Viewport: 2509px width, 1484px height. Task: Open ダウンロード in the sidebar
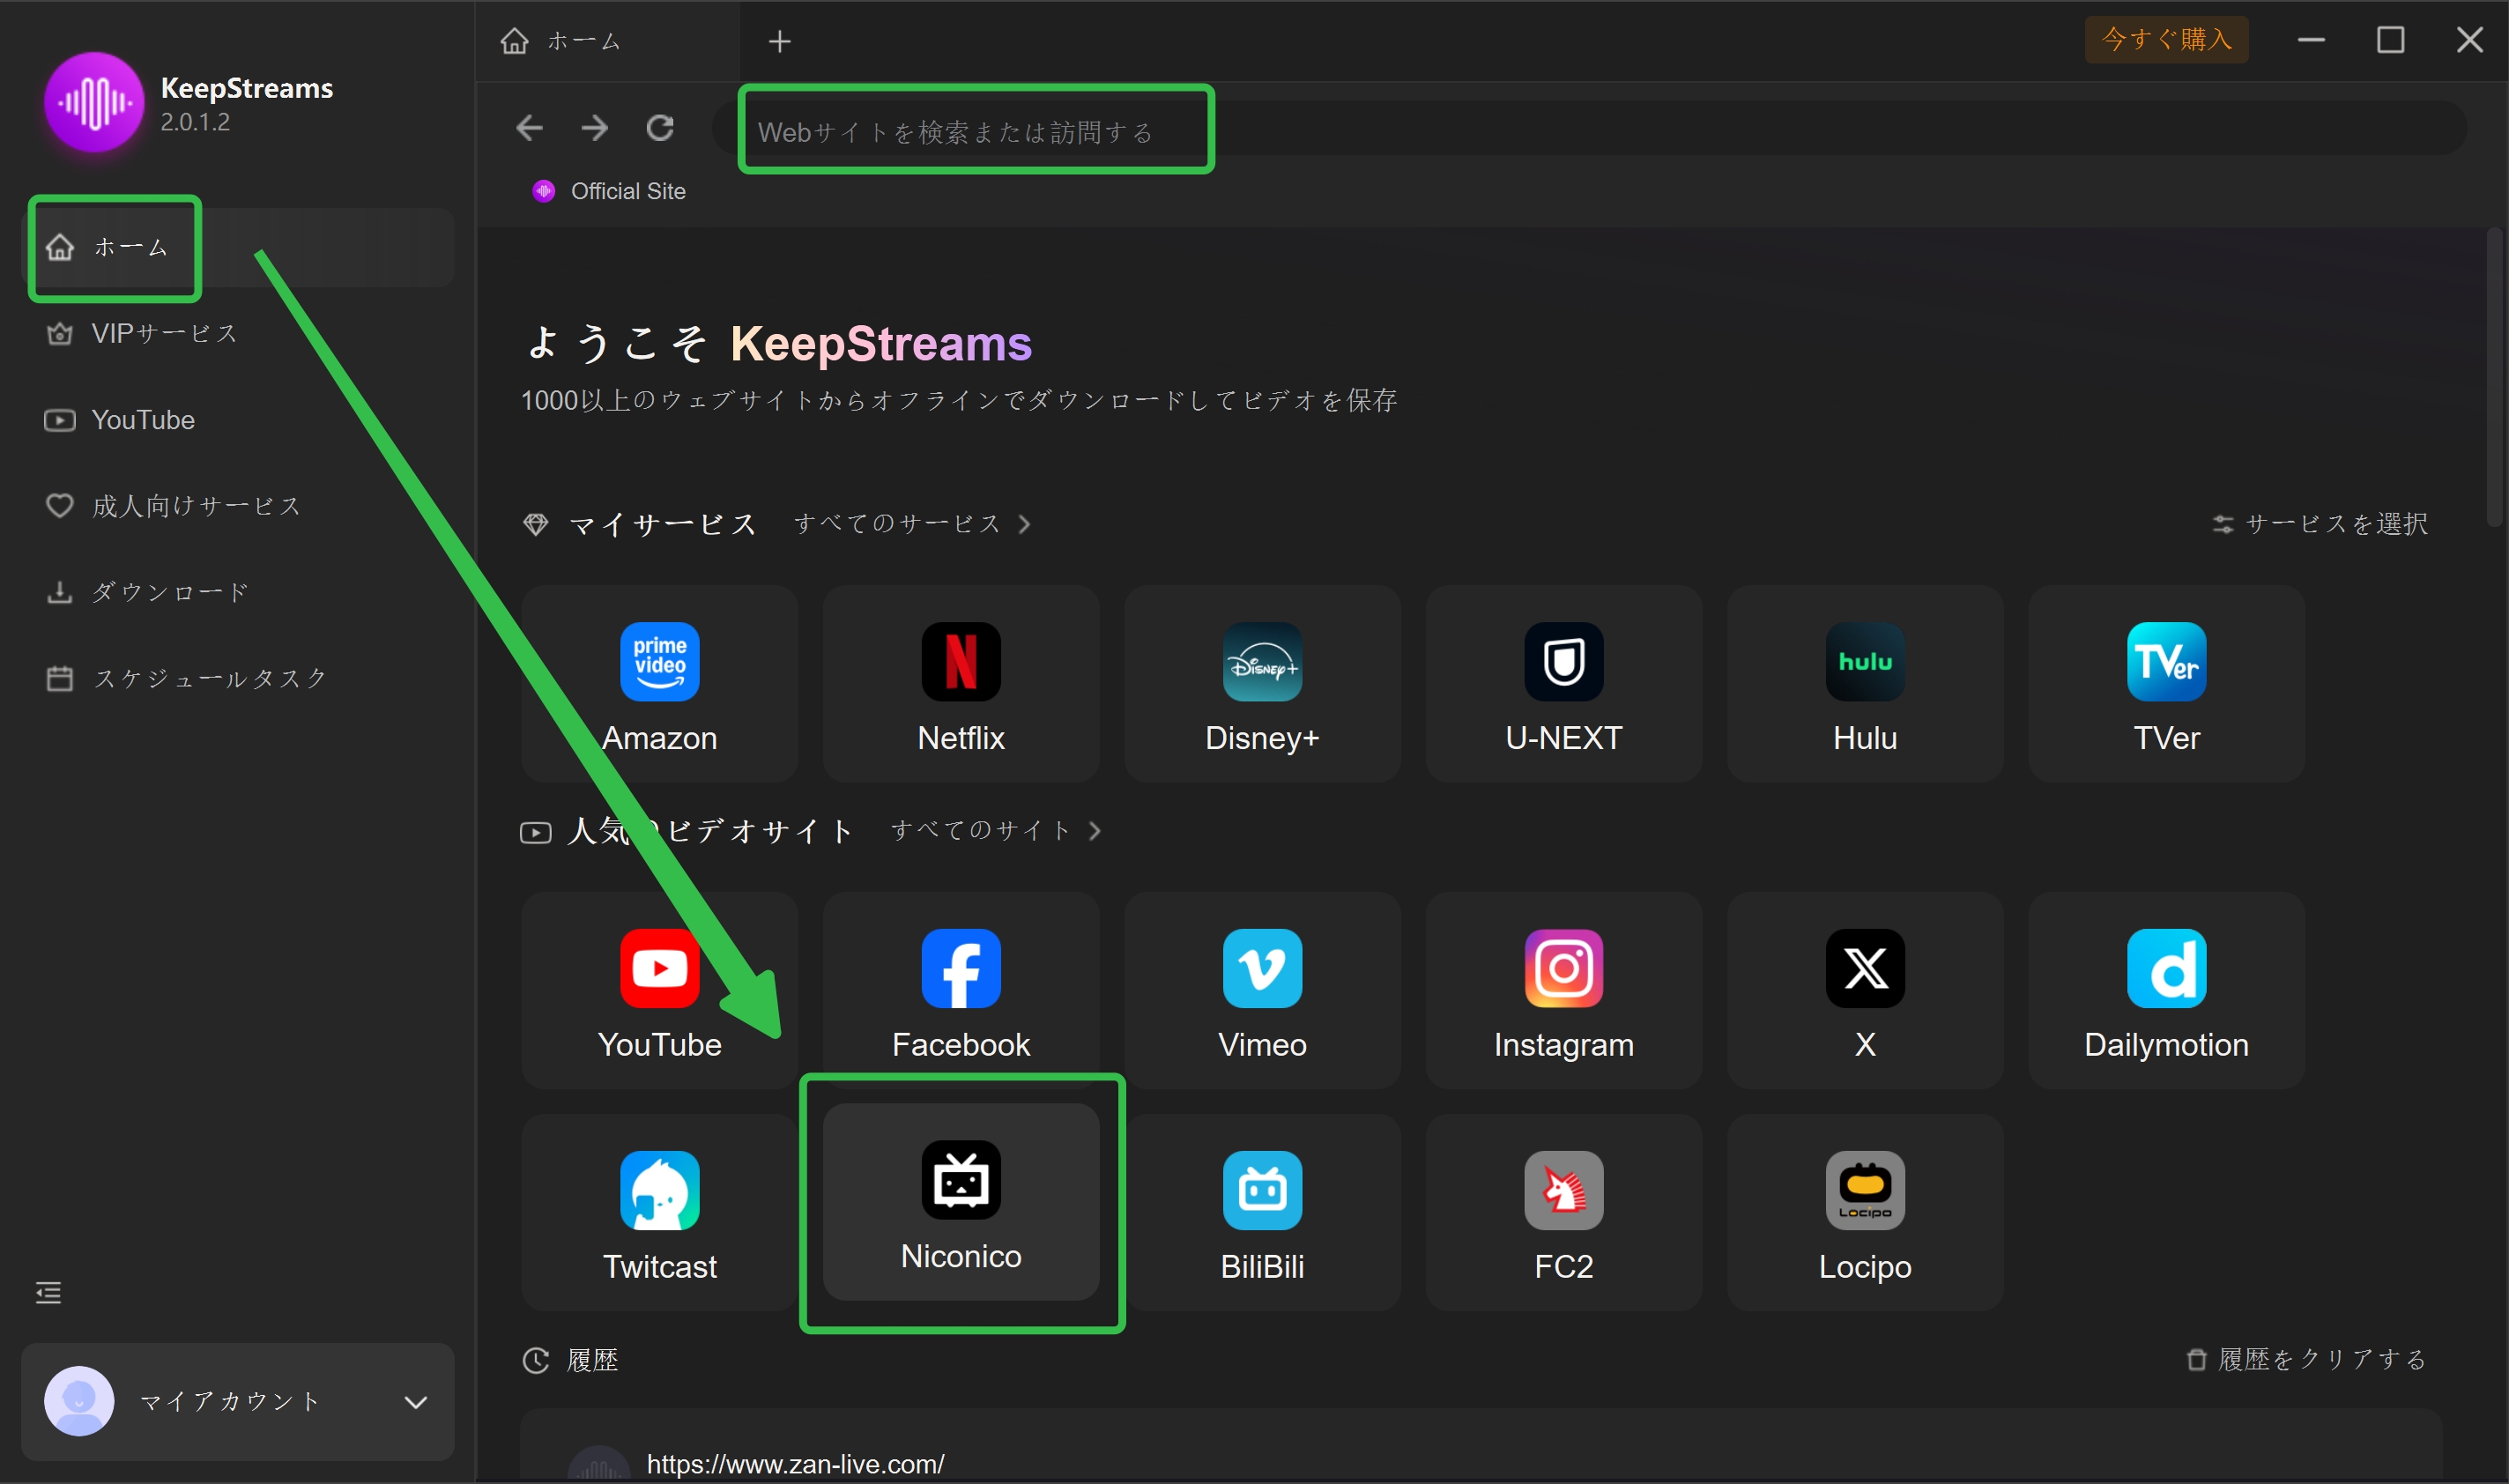[x=238, y=593]
